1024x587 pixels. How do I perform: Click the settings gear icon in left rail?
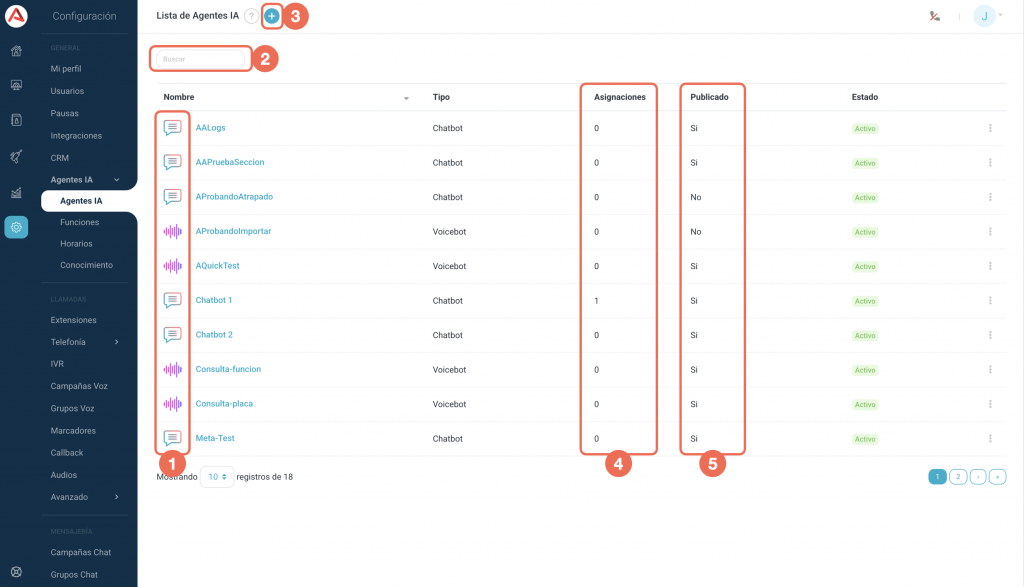tap(16, 228)
